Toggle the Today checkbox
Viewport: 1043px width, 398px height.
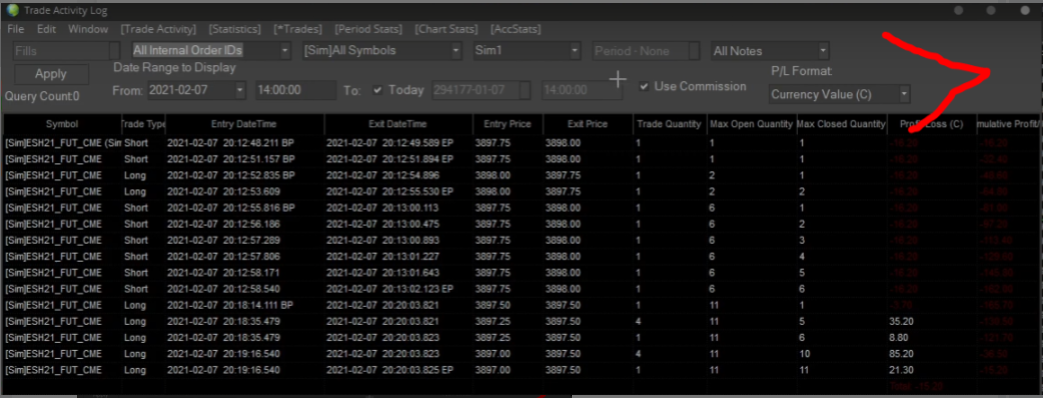point(378,90)
